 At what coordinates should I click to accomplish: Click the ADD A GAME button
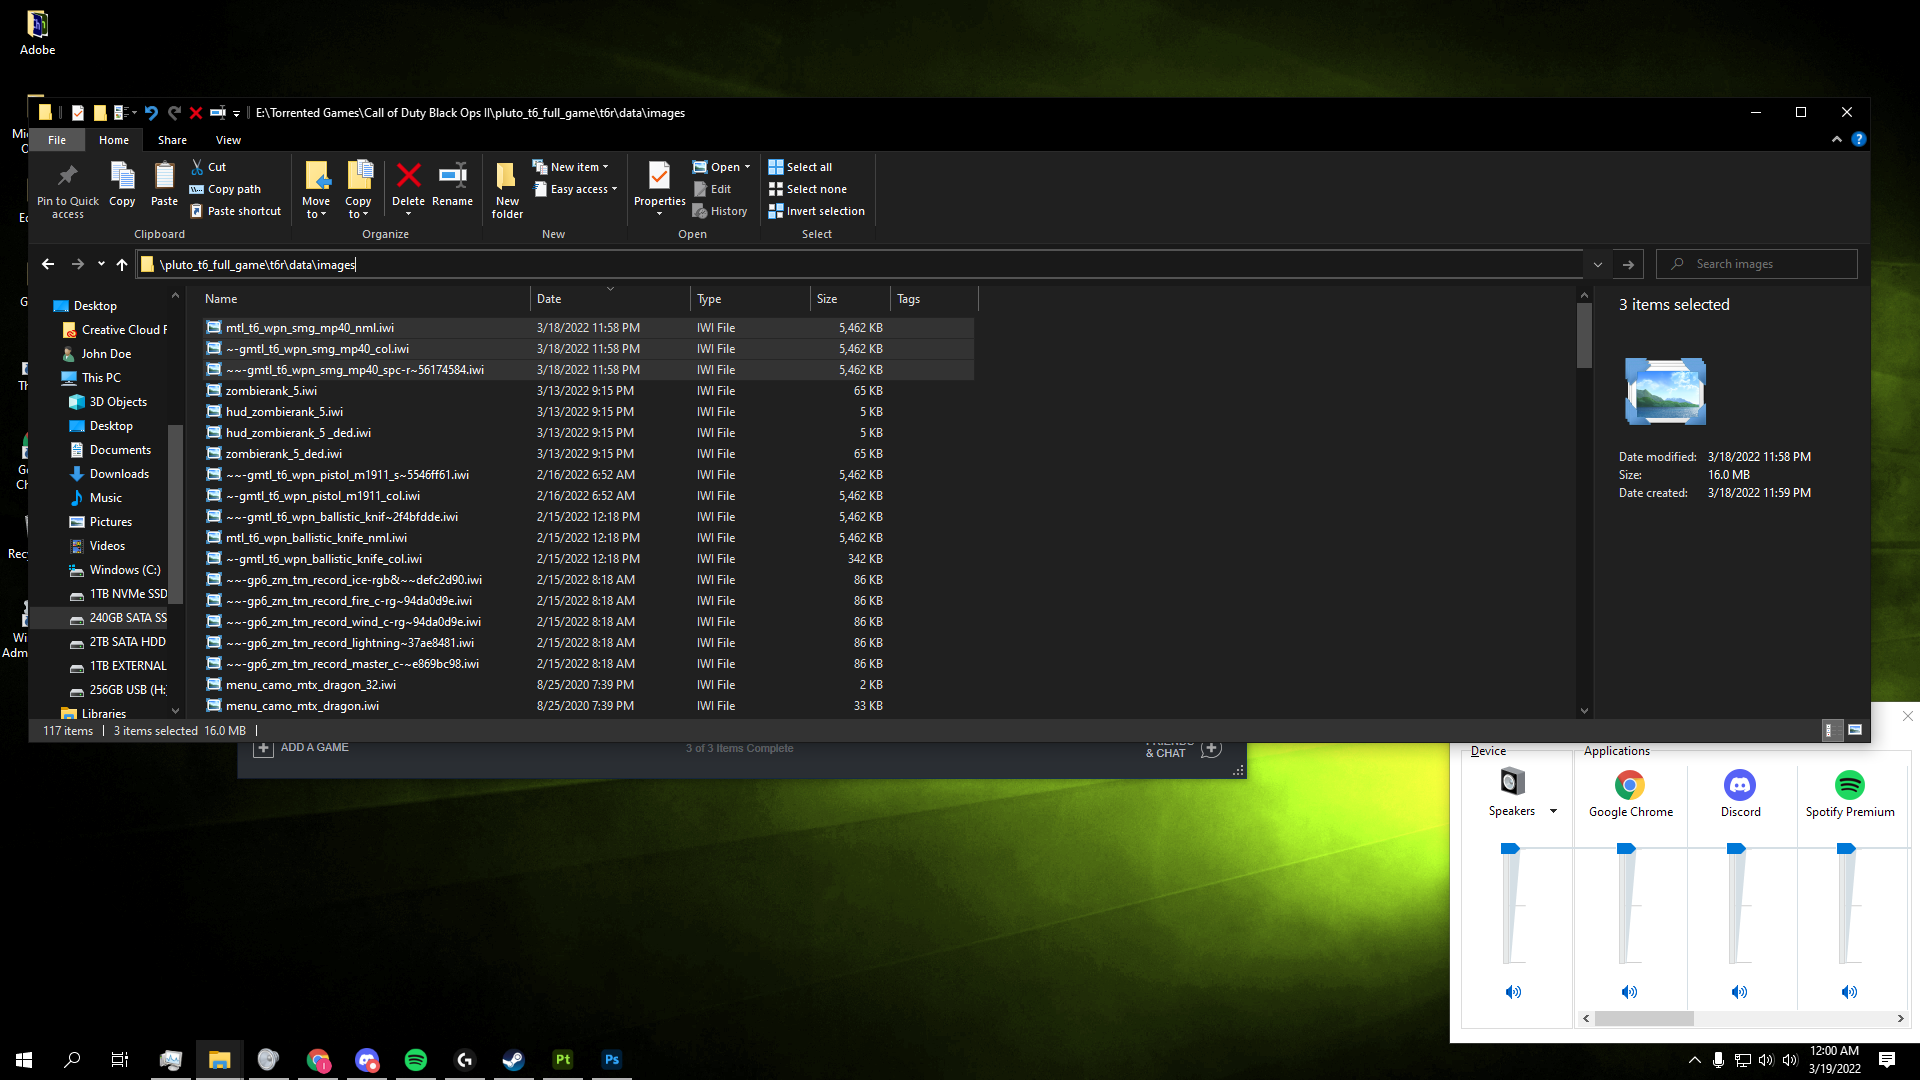(x=301, y=748)
